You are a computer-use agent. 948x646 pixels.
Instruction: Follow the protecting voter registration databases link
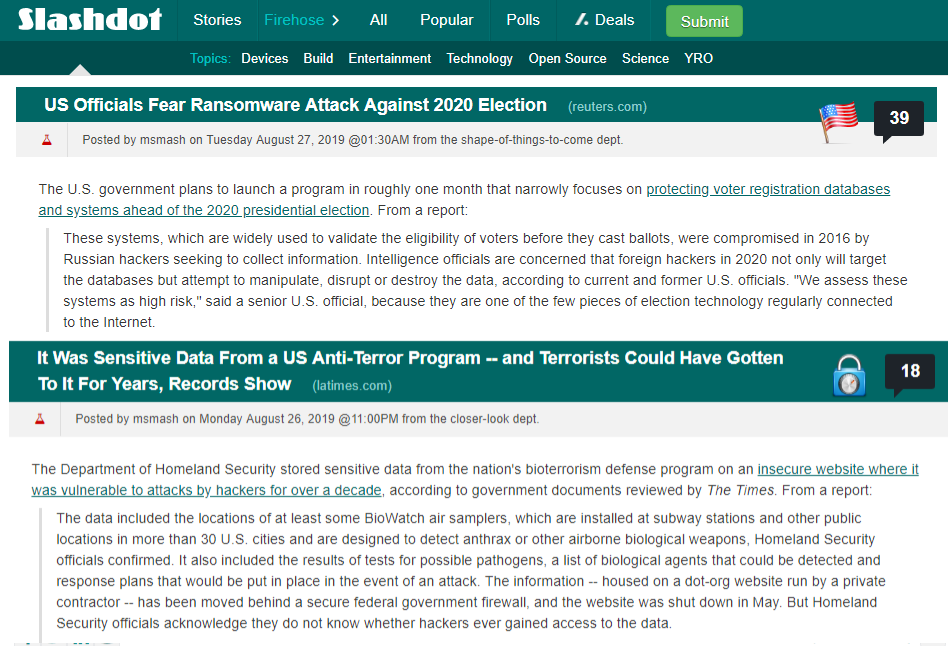click(464, 200)
